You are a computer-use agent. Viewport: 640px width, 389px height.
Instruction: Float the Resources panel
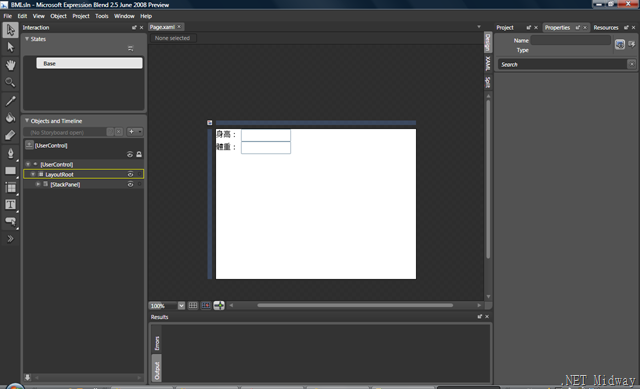[626, 27]
